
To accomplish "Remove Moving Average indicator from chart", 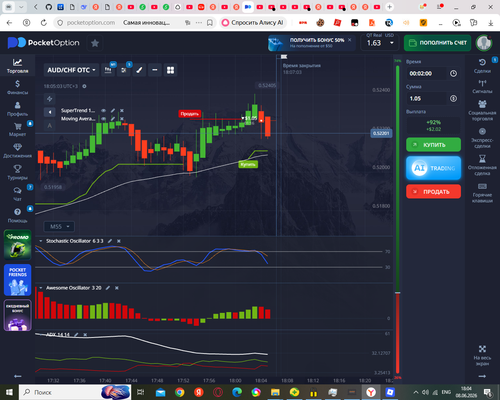I will click(x=122, y=118).
